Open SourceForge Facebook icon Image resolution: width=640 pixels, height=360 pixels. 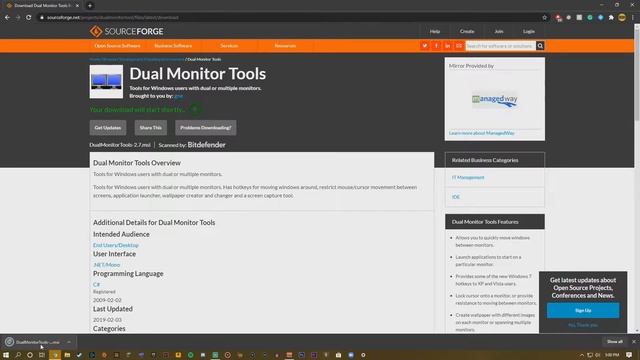(x=436, y=46)
